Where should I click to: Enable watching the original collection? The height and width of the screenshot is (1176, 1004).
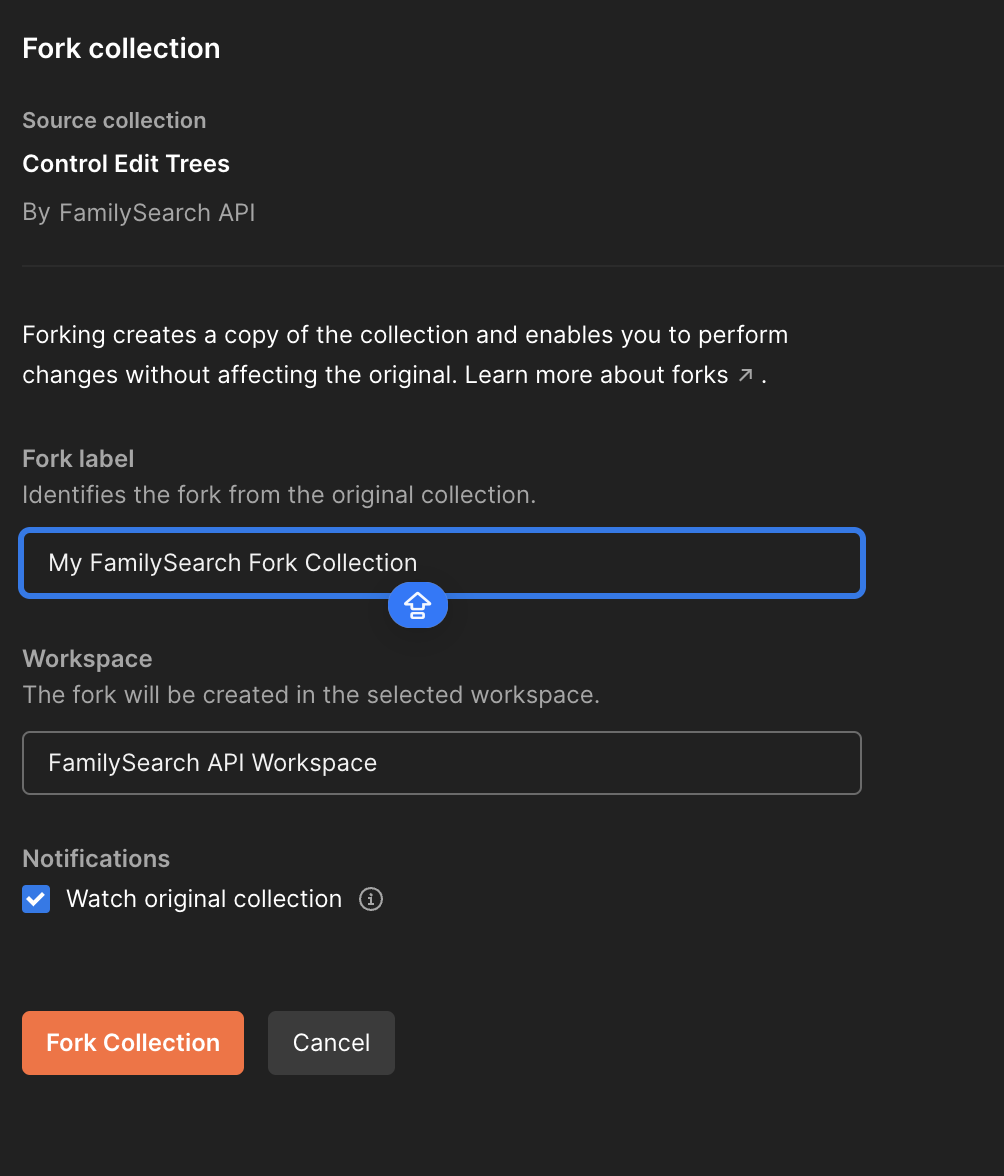(35, 898)
